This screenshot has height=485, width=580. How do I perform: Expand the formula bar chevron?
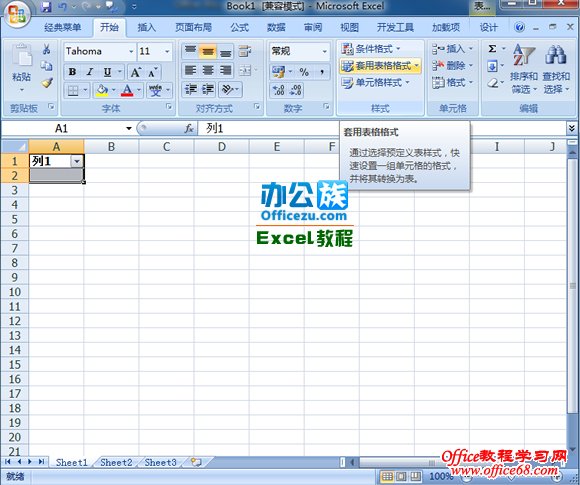572,128
